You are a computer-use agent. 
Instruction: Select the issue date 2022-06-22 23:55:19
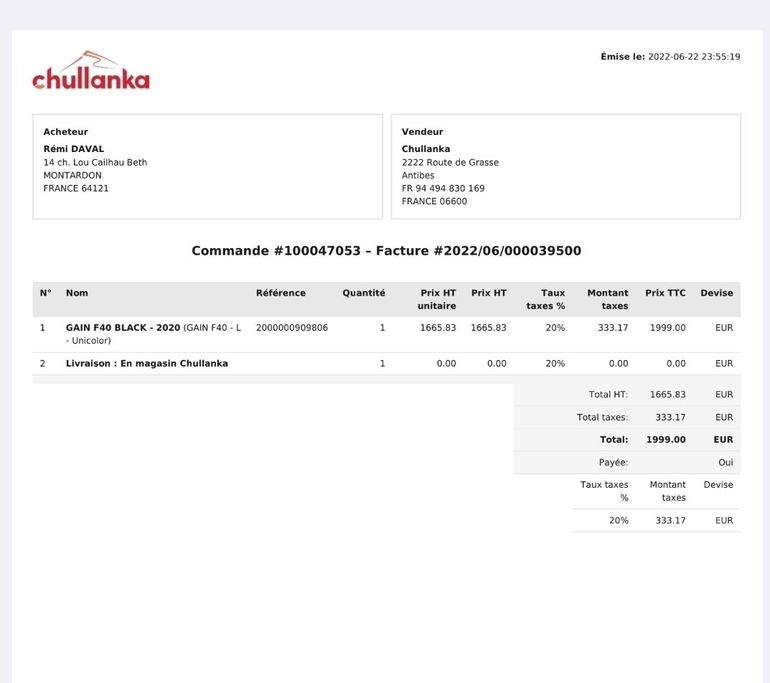pyautogui.click(x=694, y=56)
